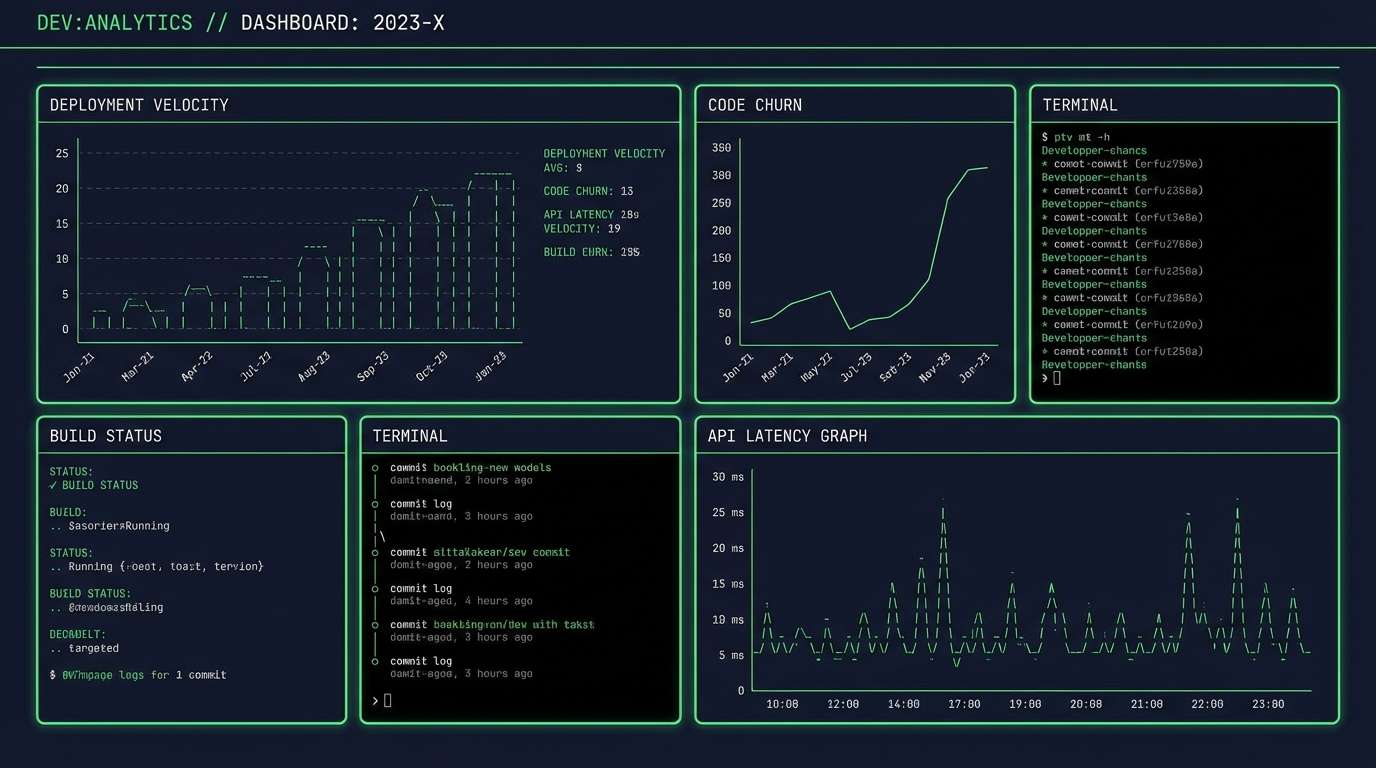1376x768 pixels.
Task: Select the last "commit log" node as active
Action: click(376, 660)
